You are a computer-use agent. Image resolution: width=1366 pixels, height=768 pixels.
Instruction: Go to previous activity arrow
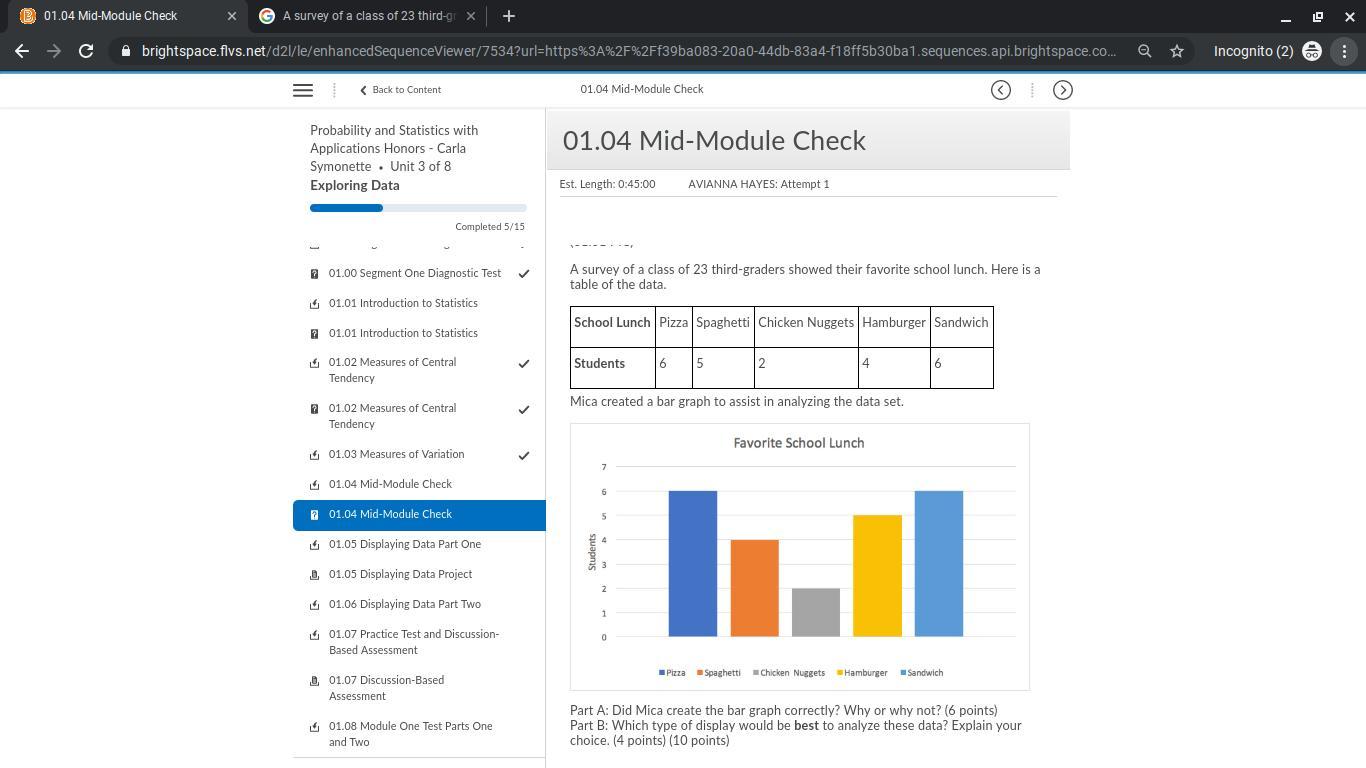tap(1001, 90)
